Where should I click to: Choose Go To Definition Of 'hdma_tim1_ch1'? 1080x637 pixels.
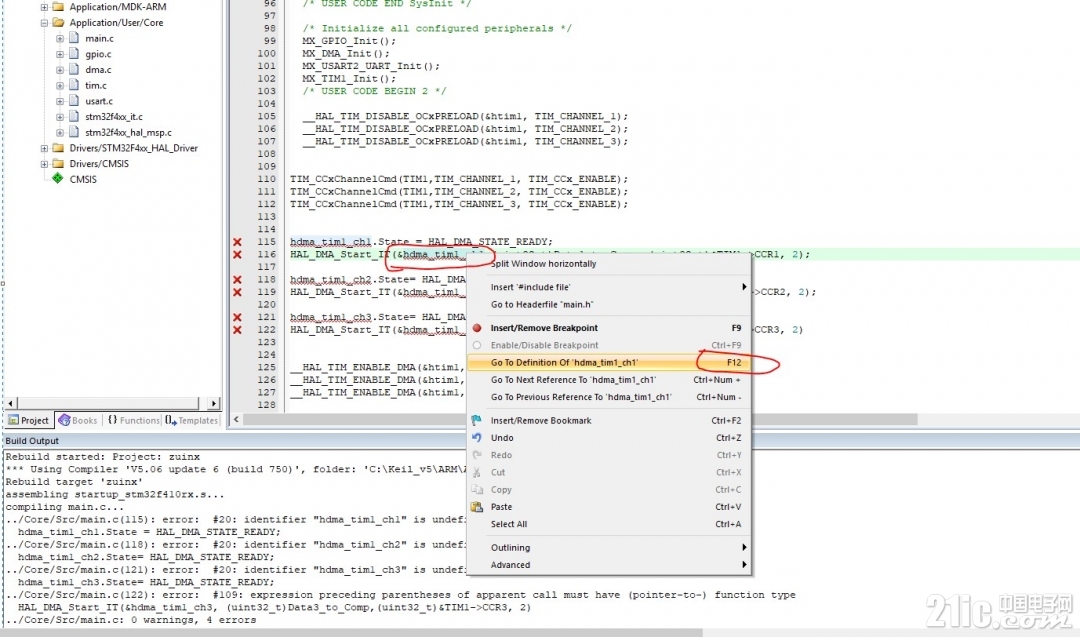tap(609, 362)
